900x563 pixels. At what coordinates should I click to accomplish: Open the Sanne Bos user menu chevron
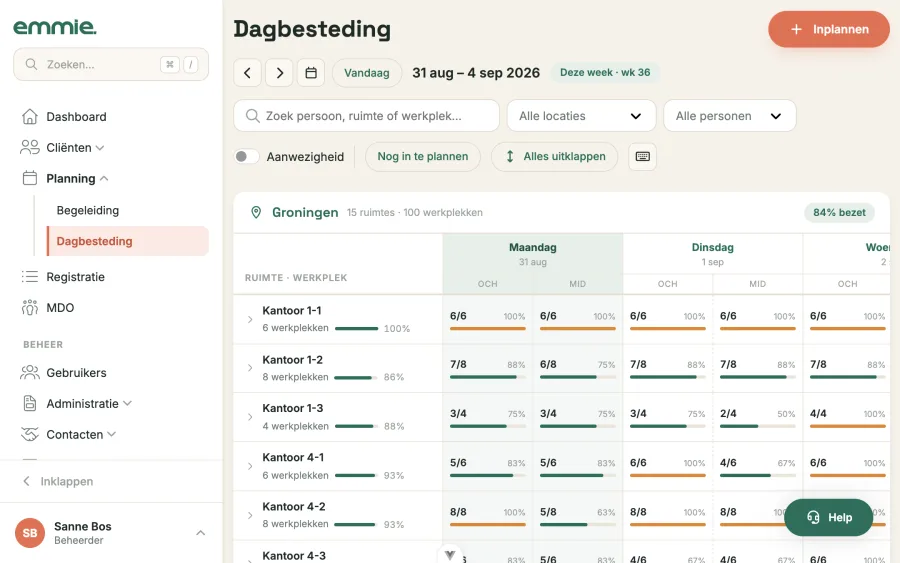pyautogui.click(x=200, y=533)
